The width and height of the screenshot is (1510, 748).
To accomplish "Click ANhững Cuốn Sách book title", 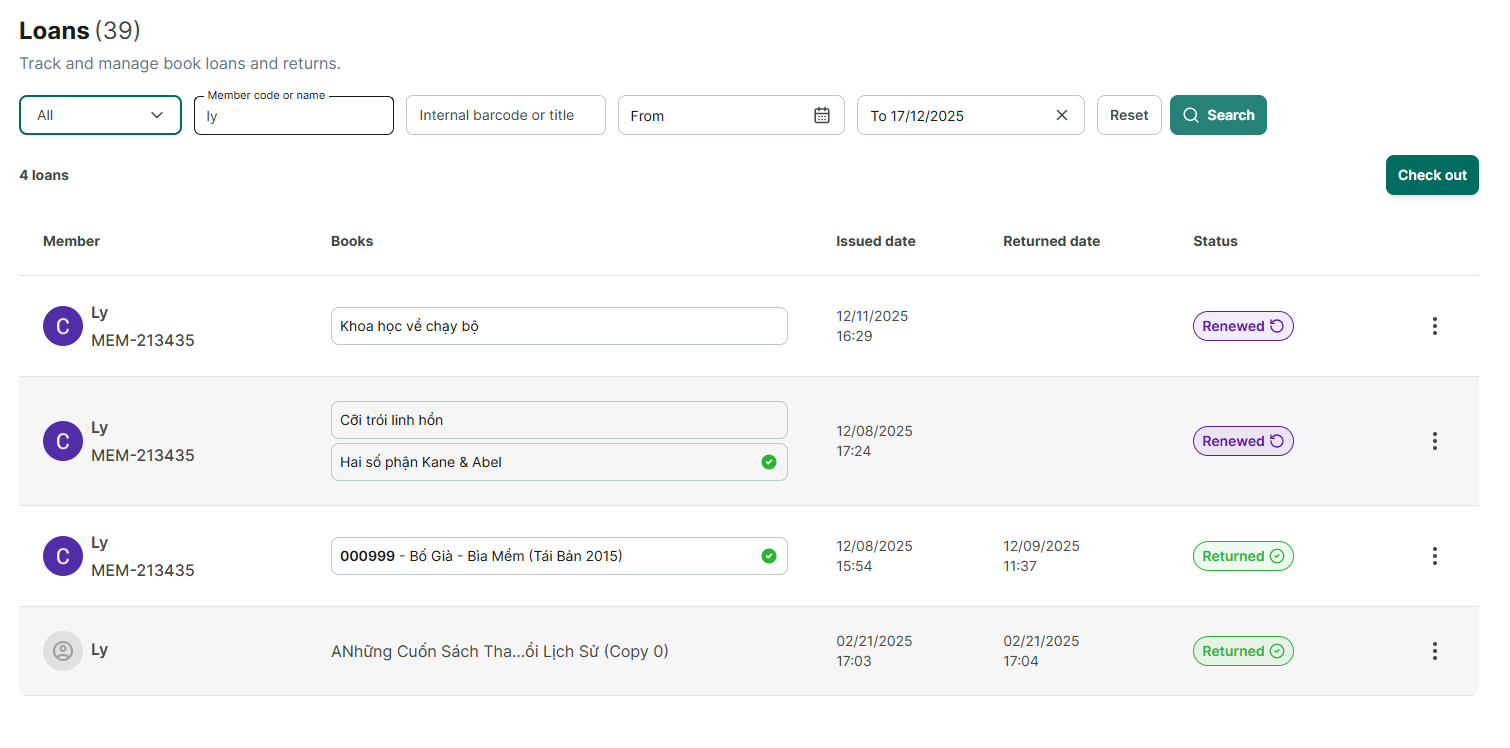I will tap(500, 651).
